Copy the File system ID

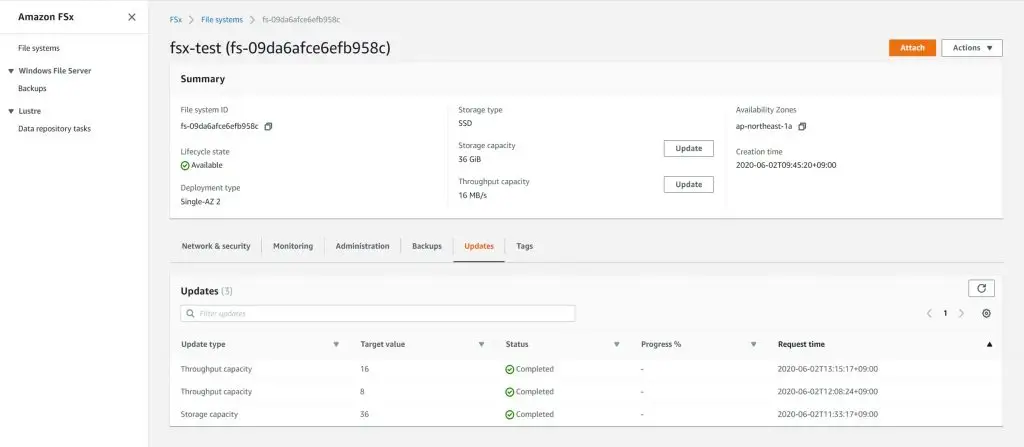268,126
